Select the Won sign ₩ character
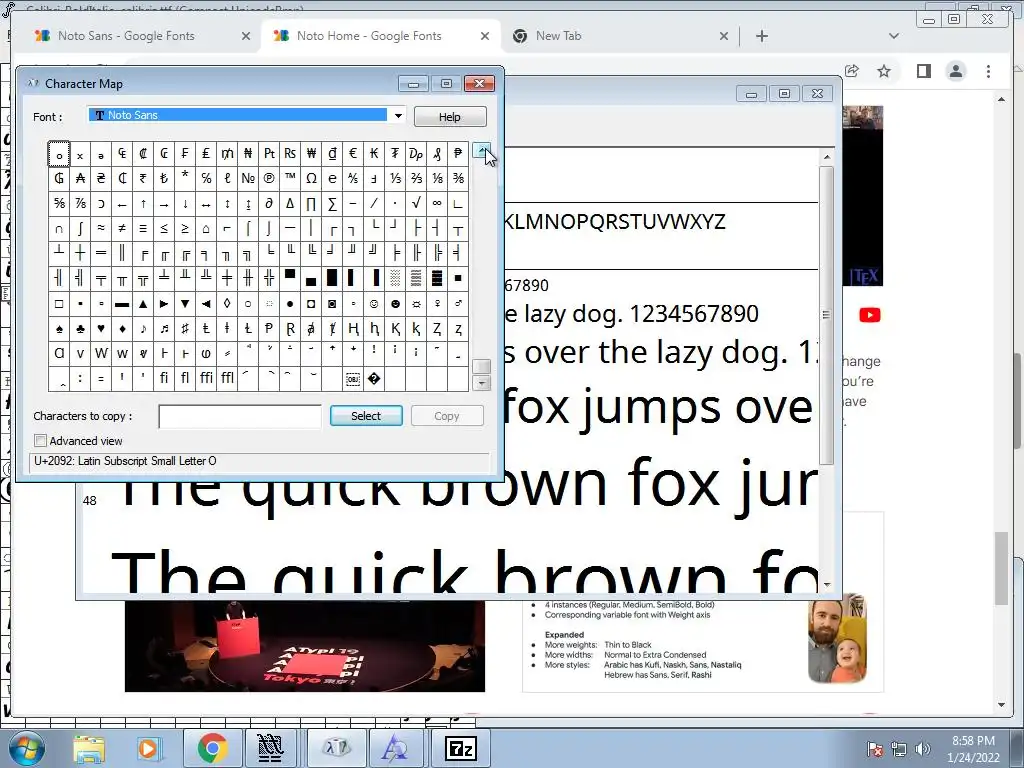The width and height of the screenshot is (1024, 768). (311, 153)
